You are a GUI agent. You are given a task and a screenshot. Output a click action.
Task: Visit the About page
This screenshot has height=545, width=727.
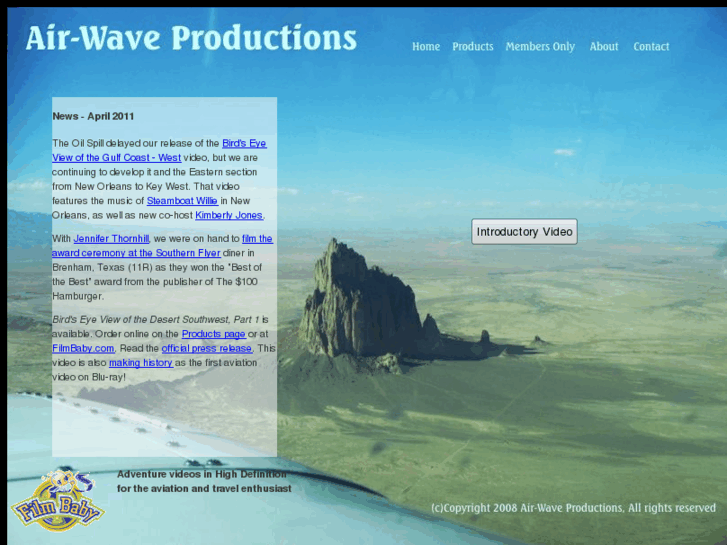click(x=604, y=46)
